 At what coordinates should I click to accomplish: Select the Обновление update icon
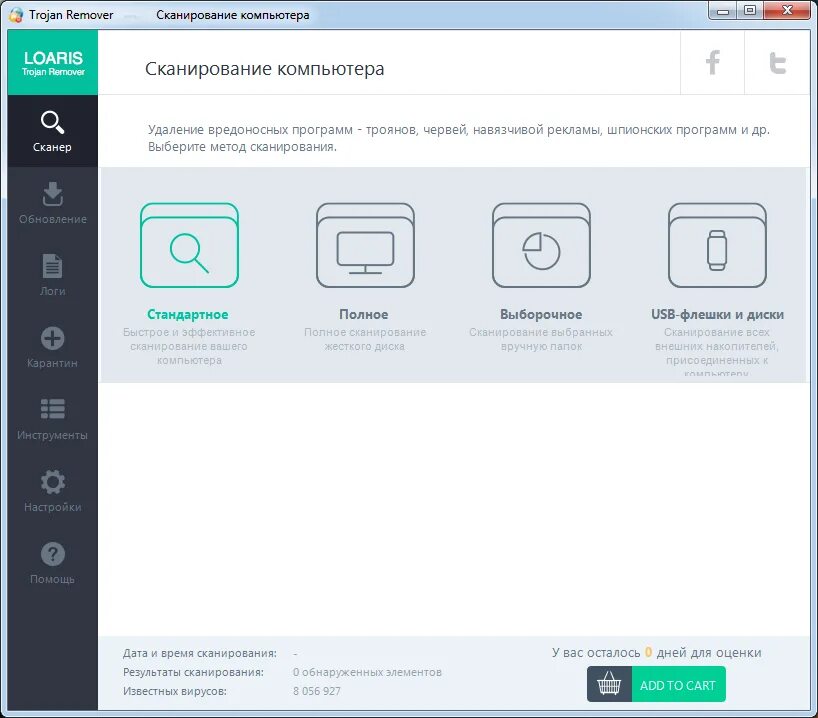[52, 199]
